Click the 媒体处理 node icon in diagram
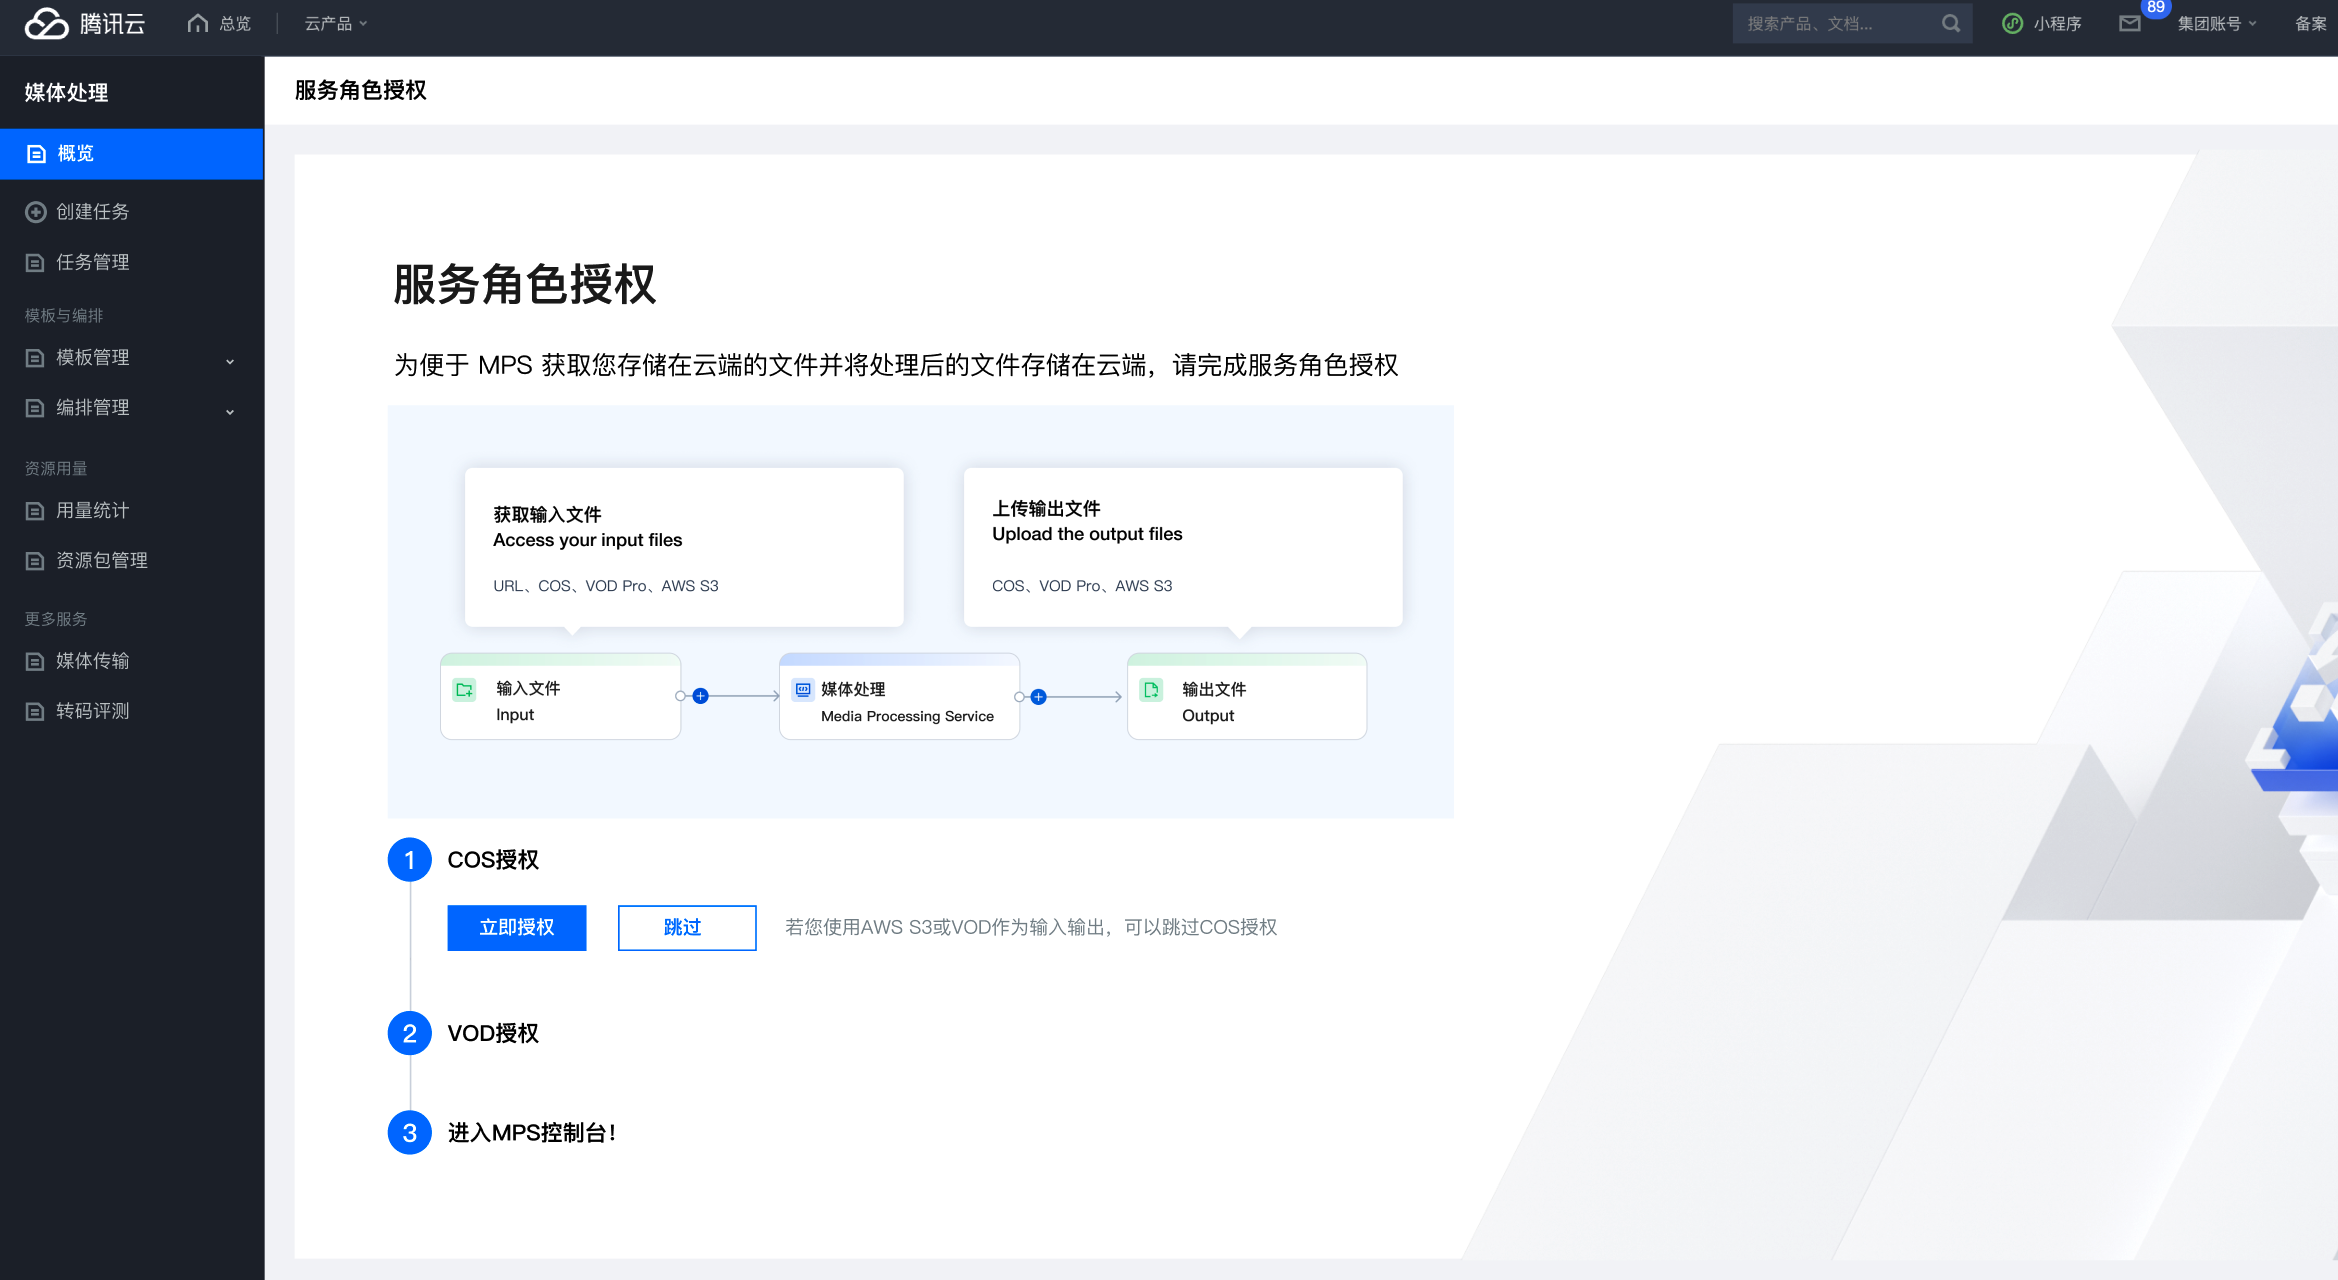The image size is (2338, 1280). click(x=803, y=689)
